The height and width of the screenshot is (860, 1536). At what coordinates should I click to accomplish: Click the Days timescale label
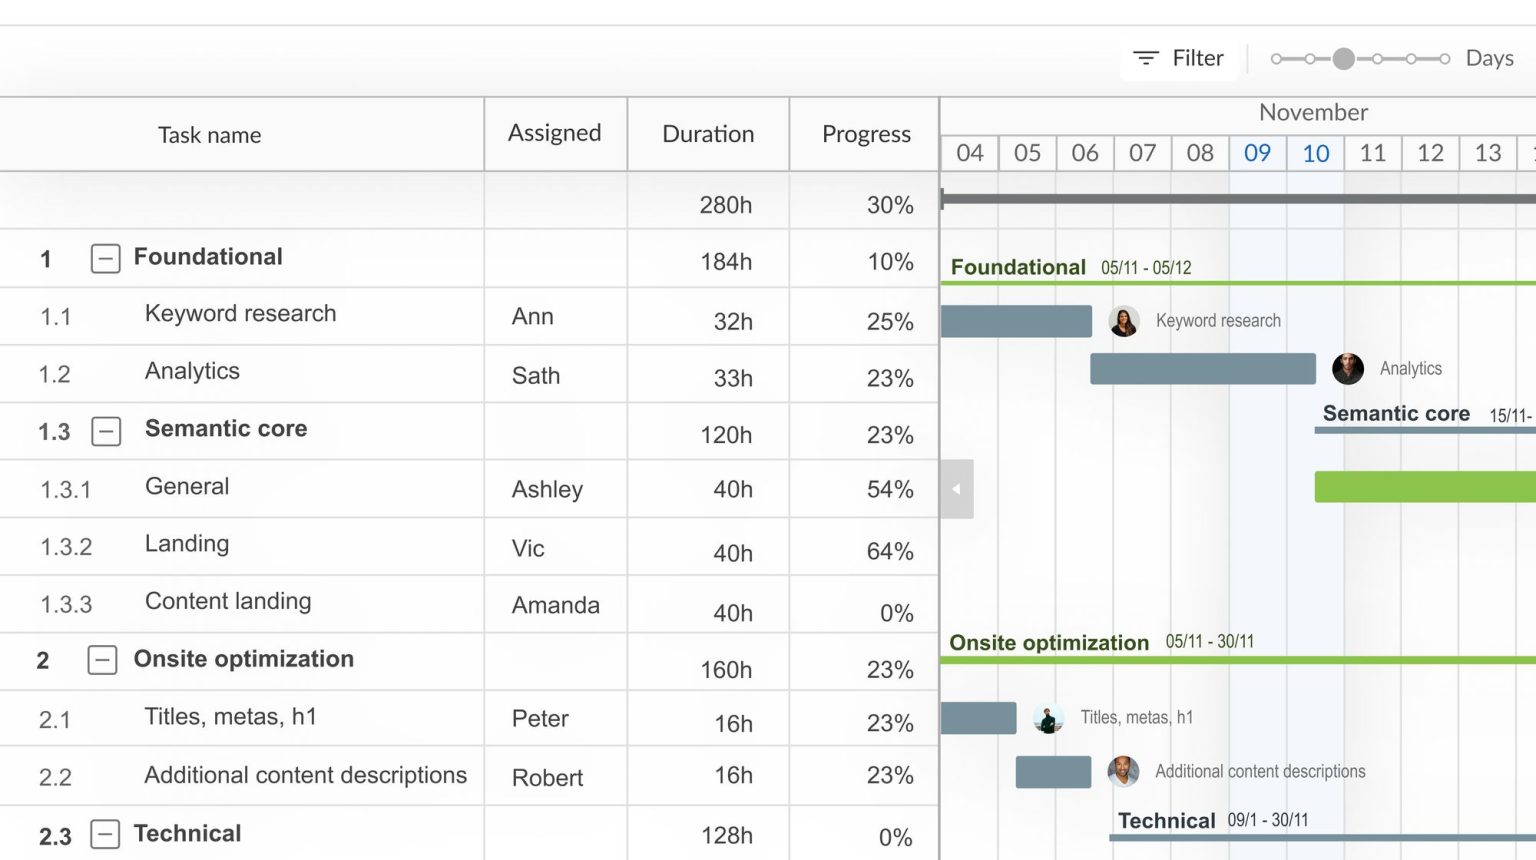(x=1489, y=58)
